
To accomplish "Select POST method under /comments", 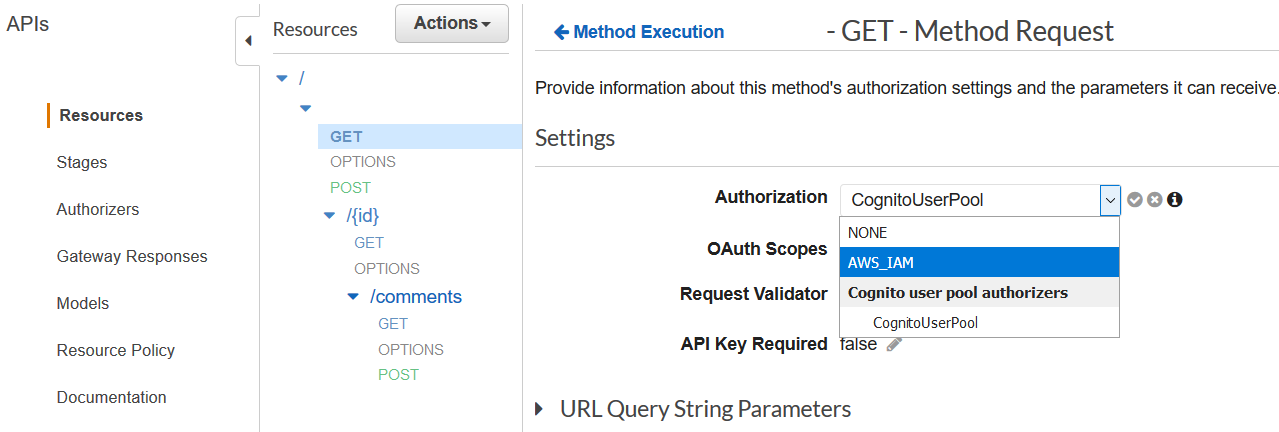I will point(398,375).
